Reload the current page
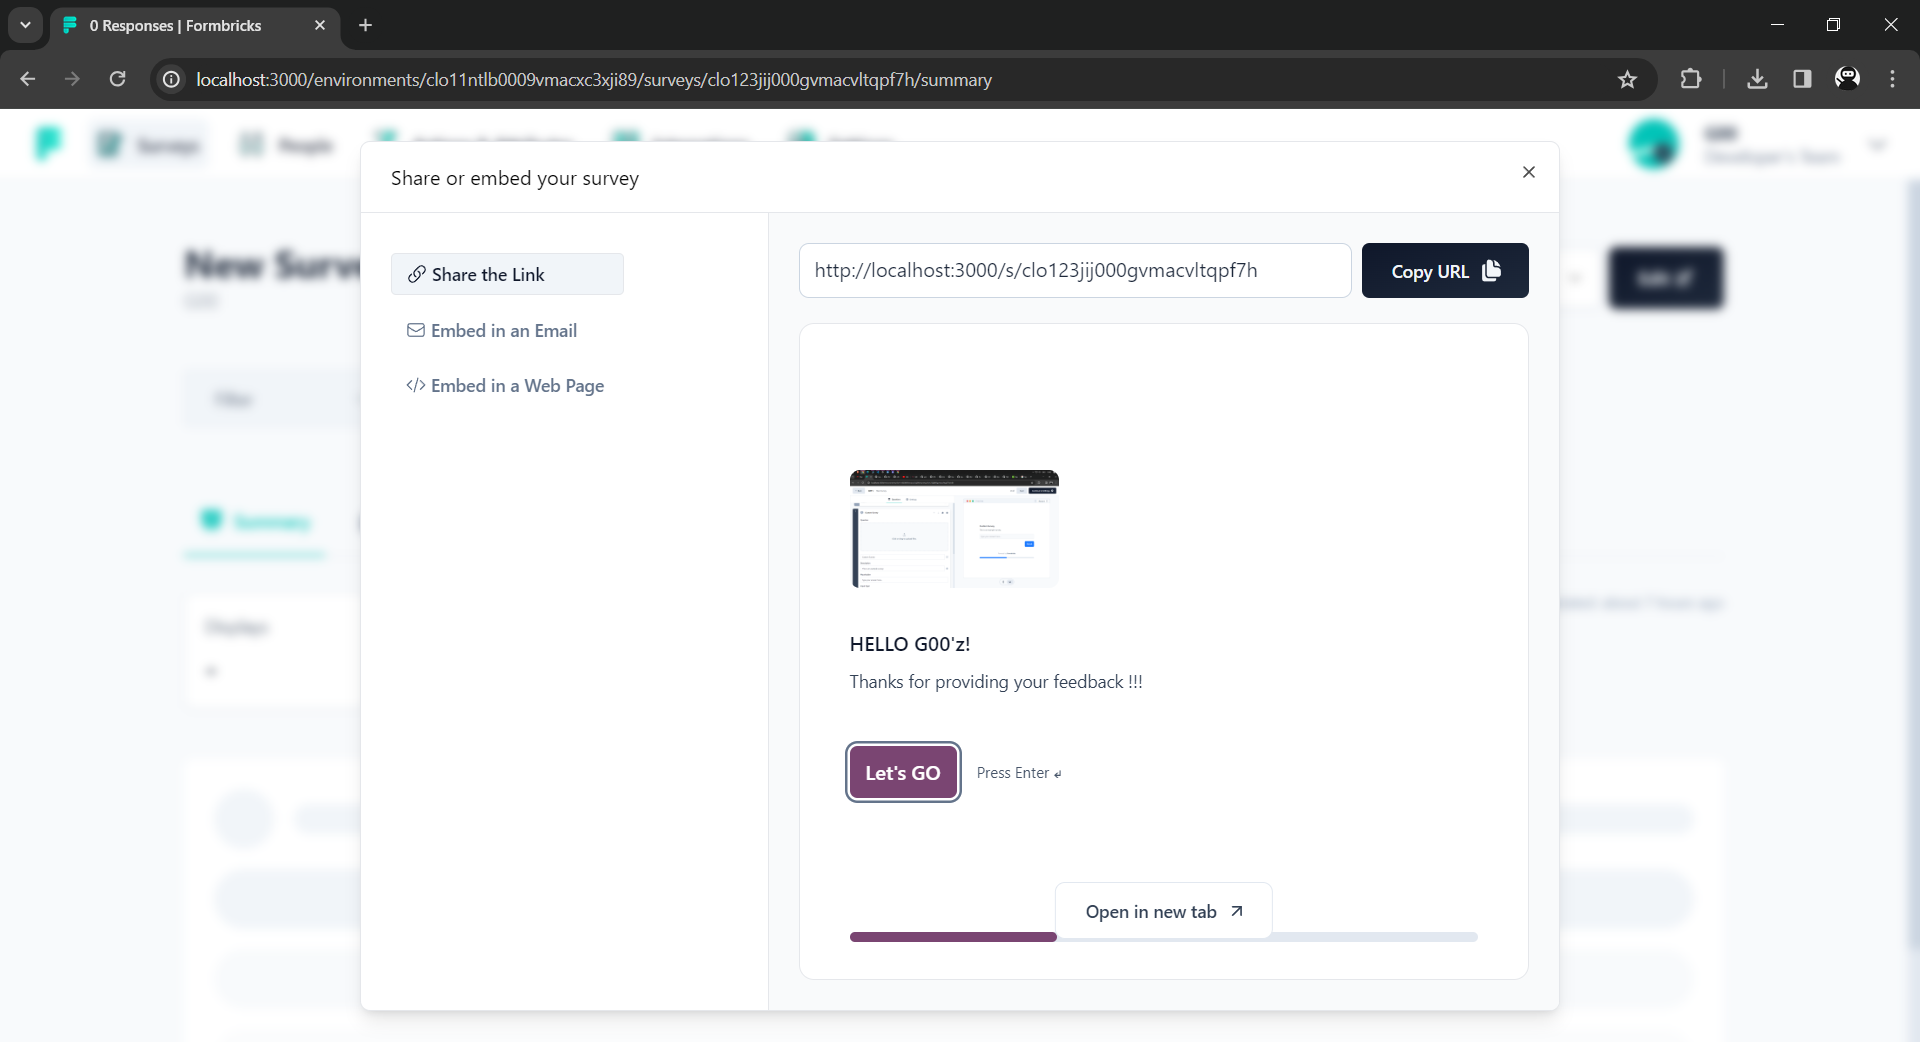This screenshot has height=1042, width=1920. [x=117, y=79]
